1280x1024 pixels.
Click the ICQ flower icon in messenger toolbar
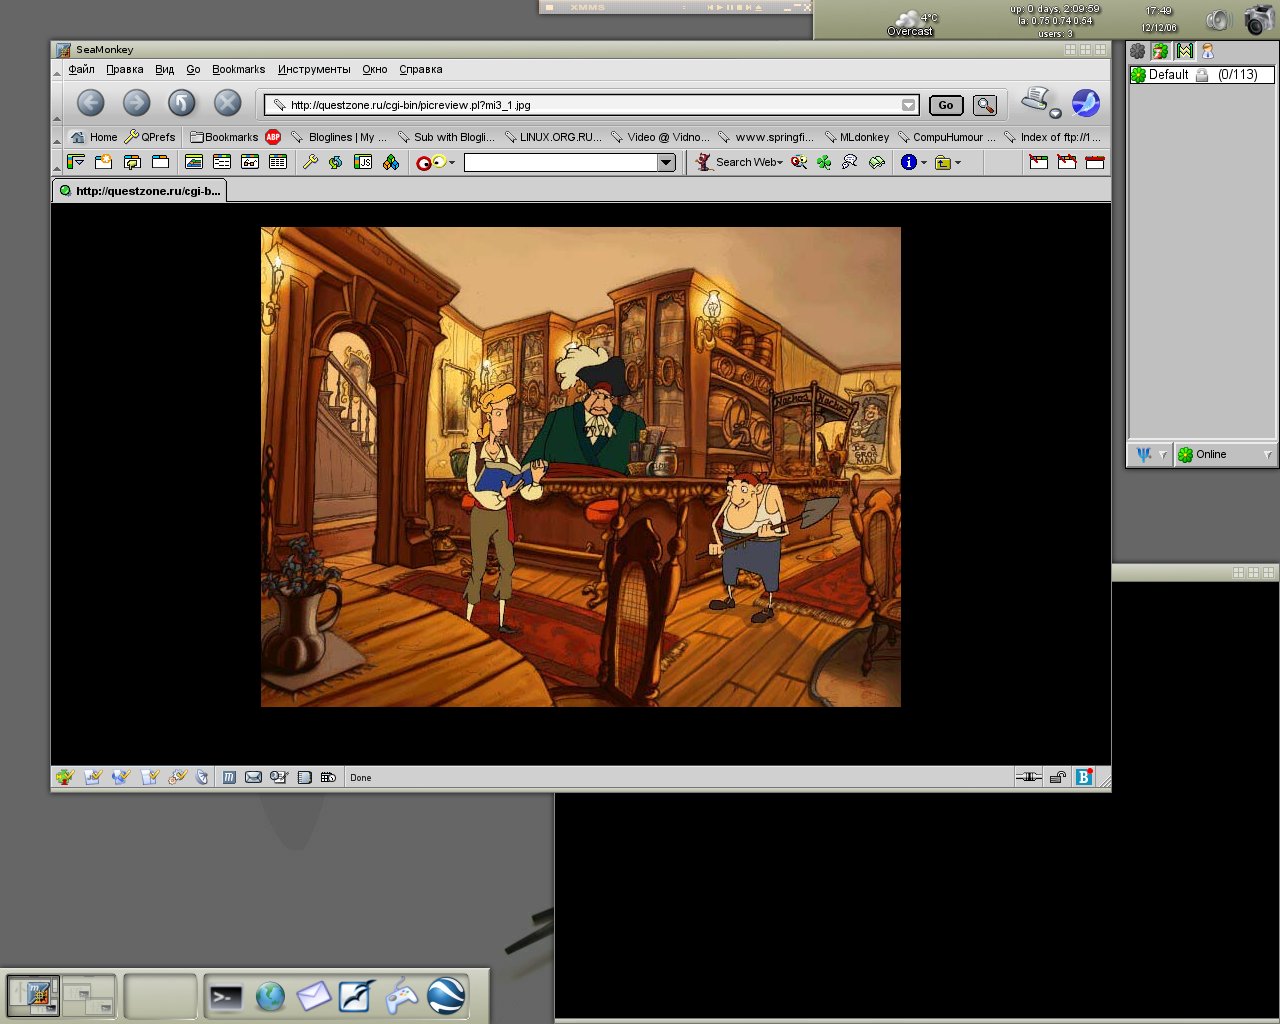pos(1160,50)
